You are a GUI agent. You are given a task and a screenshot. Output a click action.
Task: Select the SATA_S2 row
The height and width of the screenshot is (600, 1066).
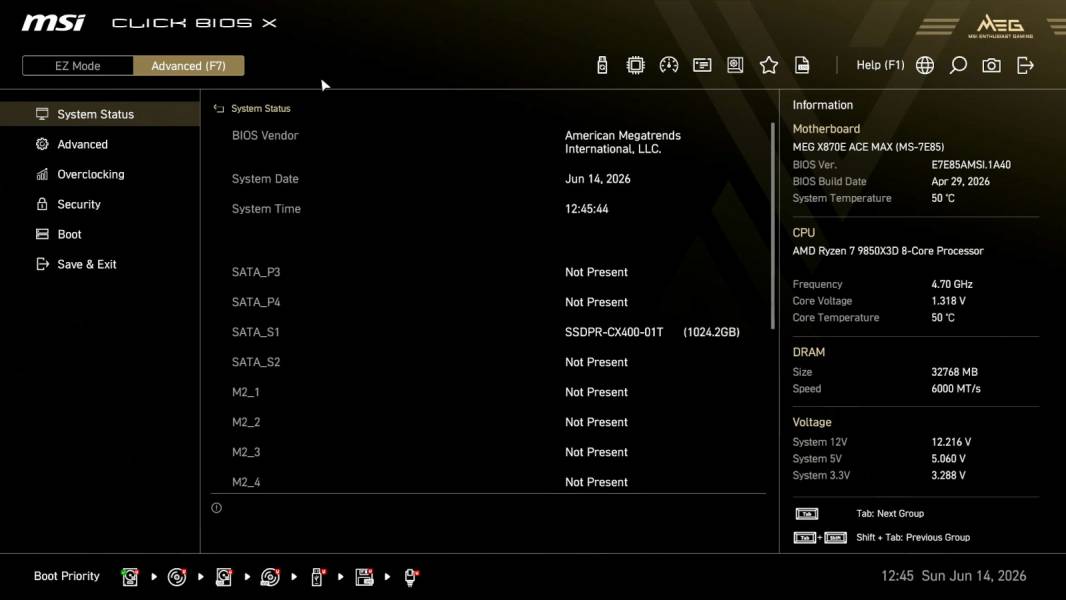pos(489,361)
